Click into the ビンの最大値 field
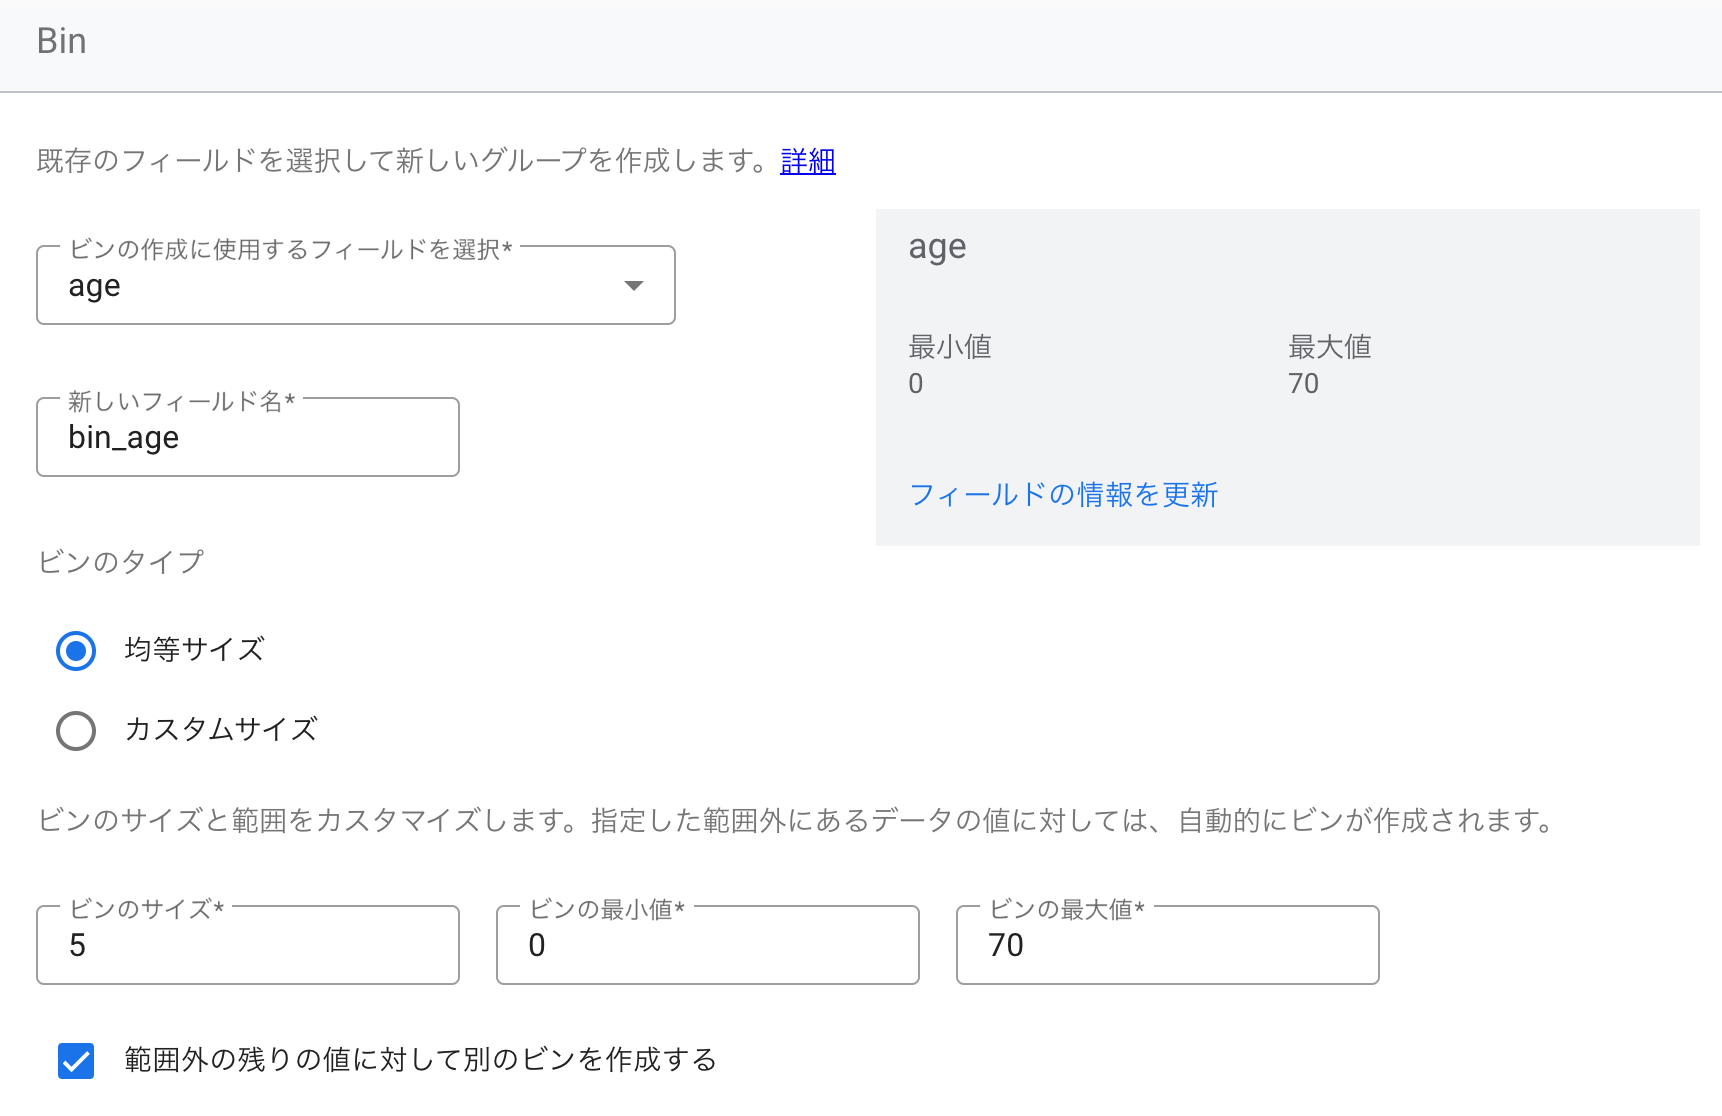Image resolution: width=1722 pixels, height=1116 pixels. pos(1167,946)
